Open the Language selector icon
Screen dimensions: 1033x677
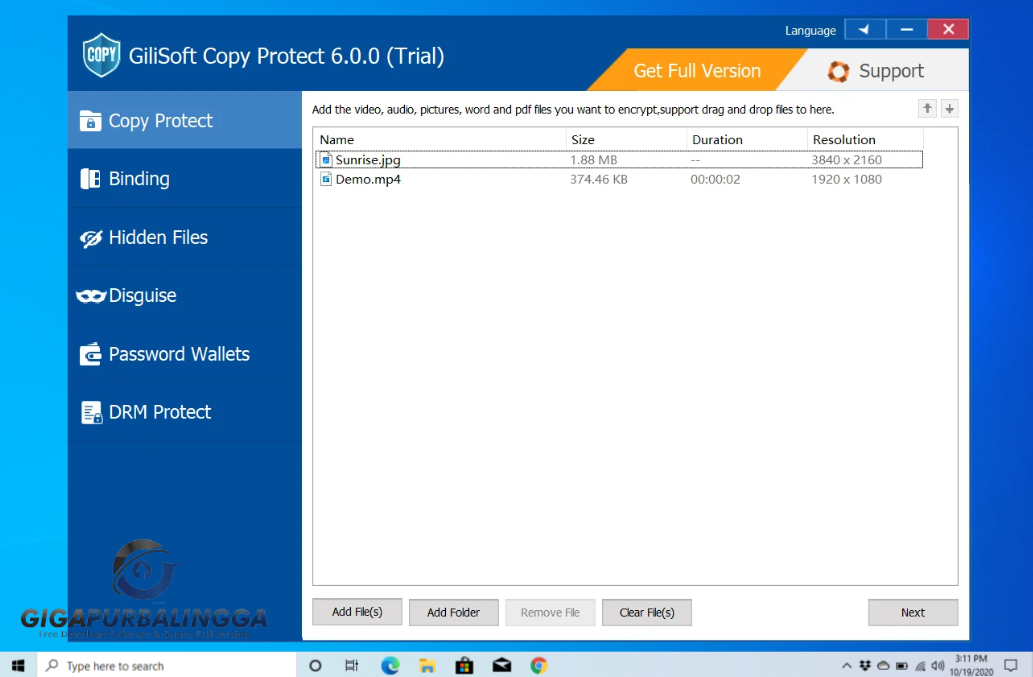pyautogui.click(x=864, y=30)
